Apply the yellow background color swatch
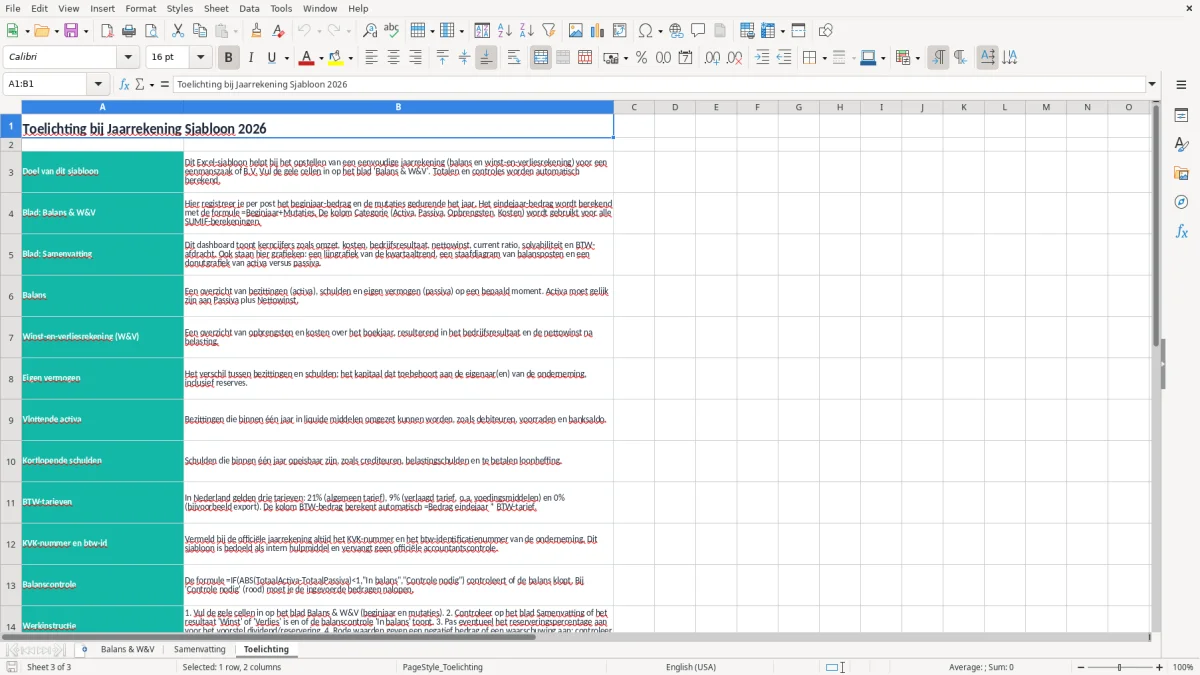Image resolution: width=1200 pixels, height=675 pixels. coord(337,58)
